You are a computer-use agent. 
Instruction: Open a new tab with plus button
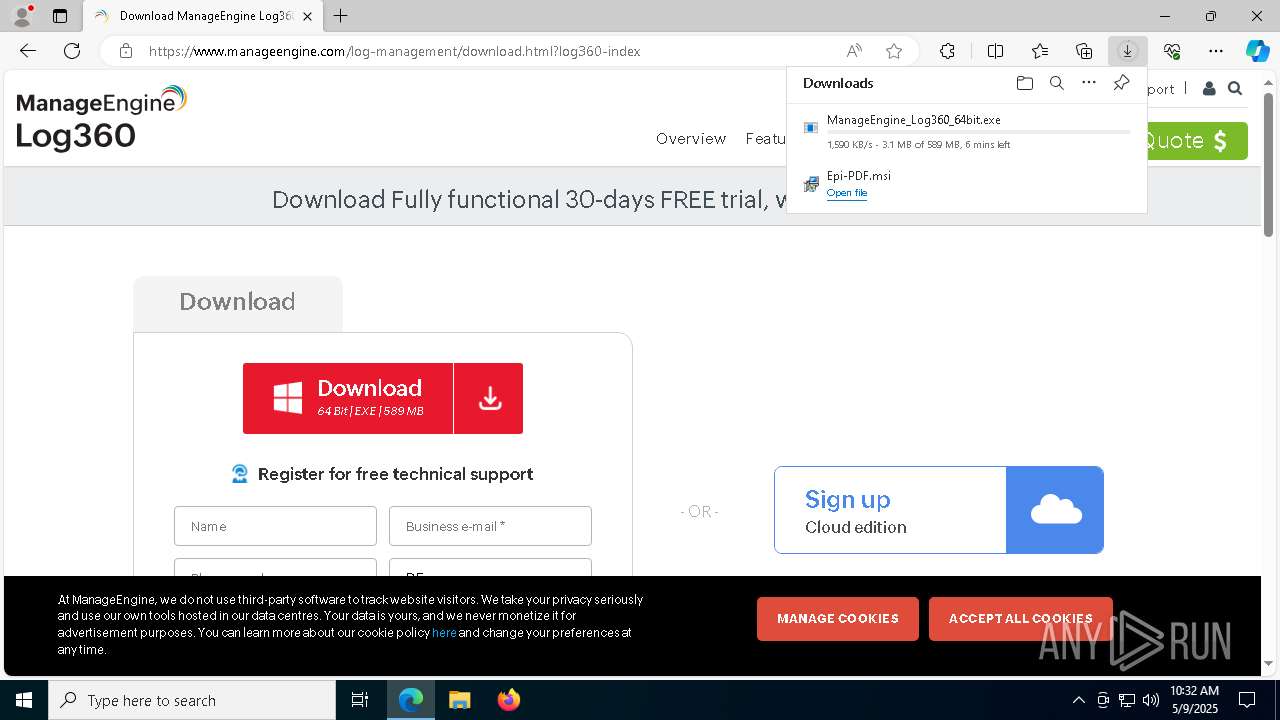[340, 16]
